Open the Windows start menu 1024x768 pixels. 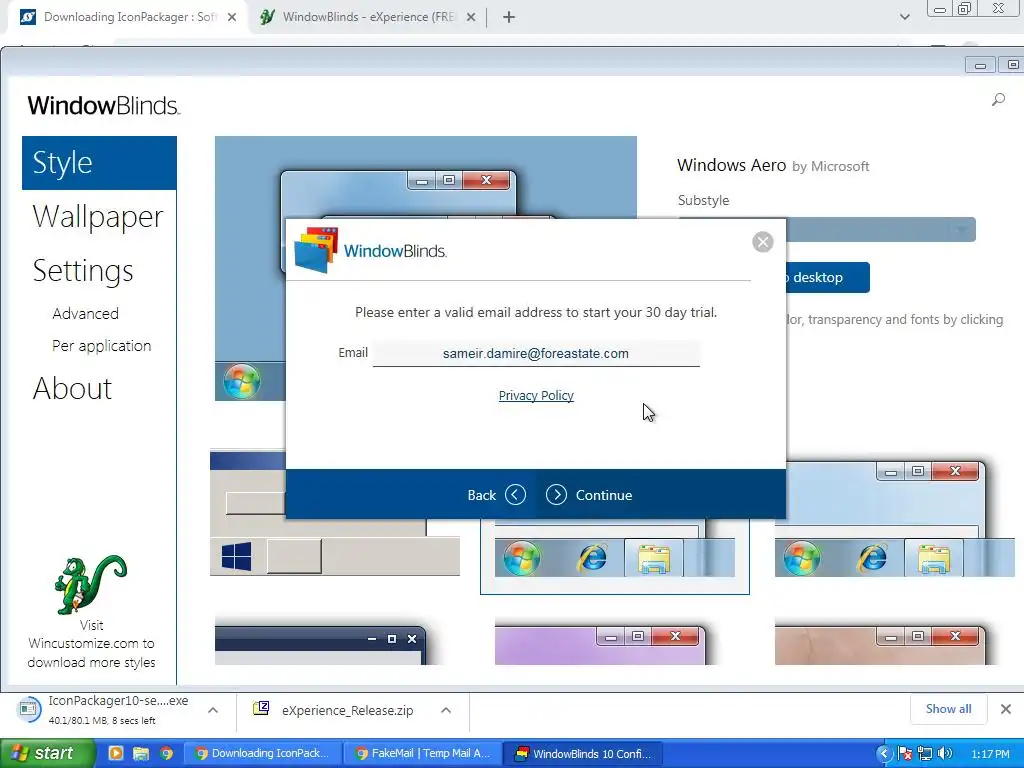[x=47, y=754]
